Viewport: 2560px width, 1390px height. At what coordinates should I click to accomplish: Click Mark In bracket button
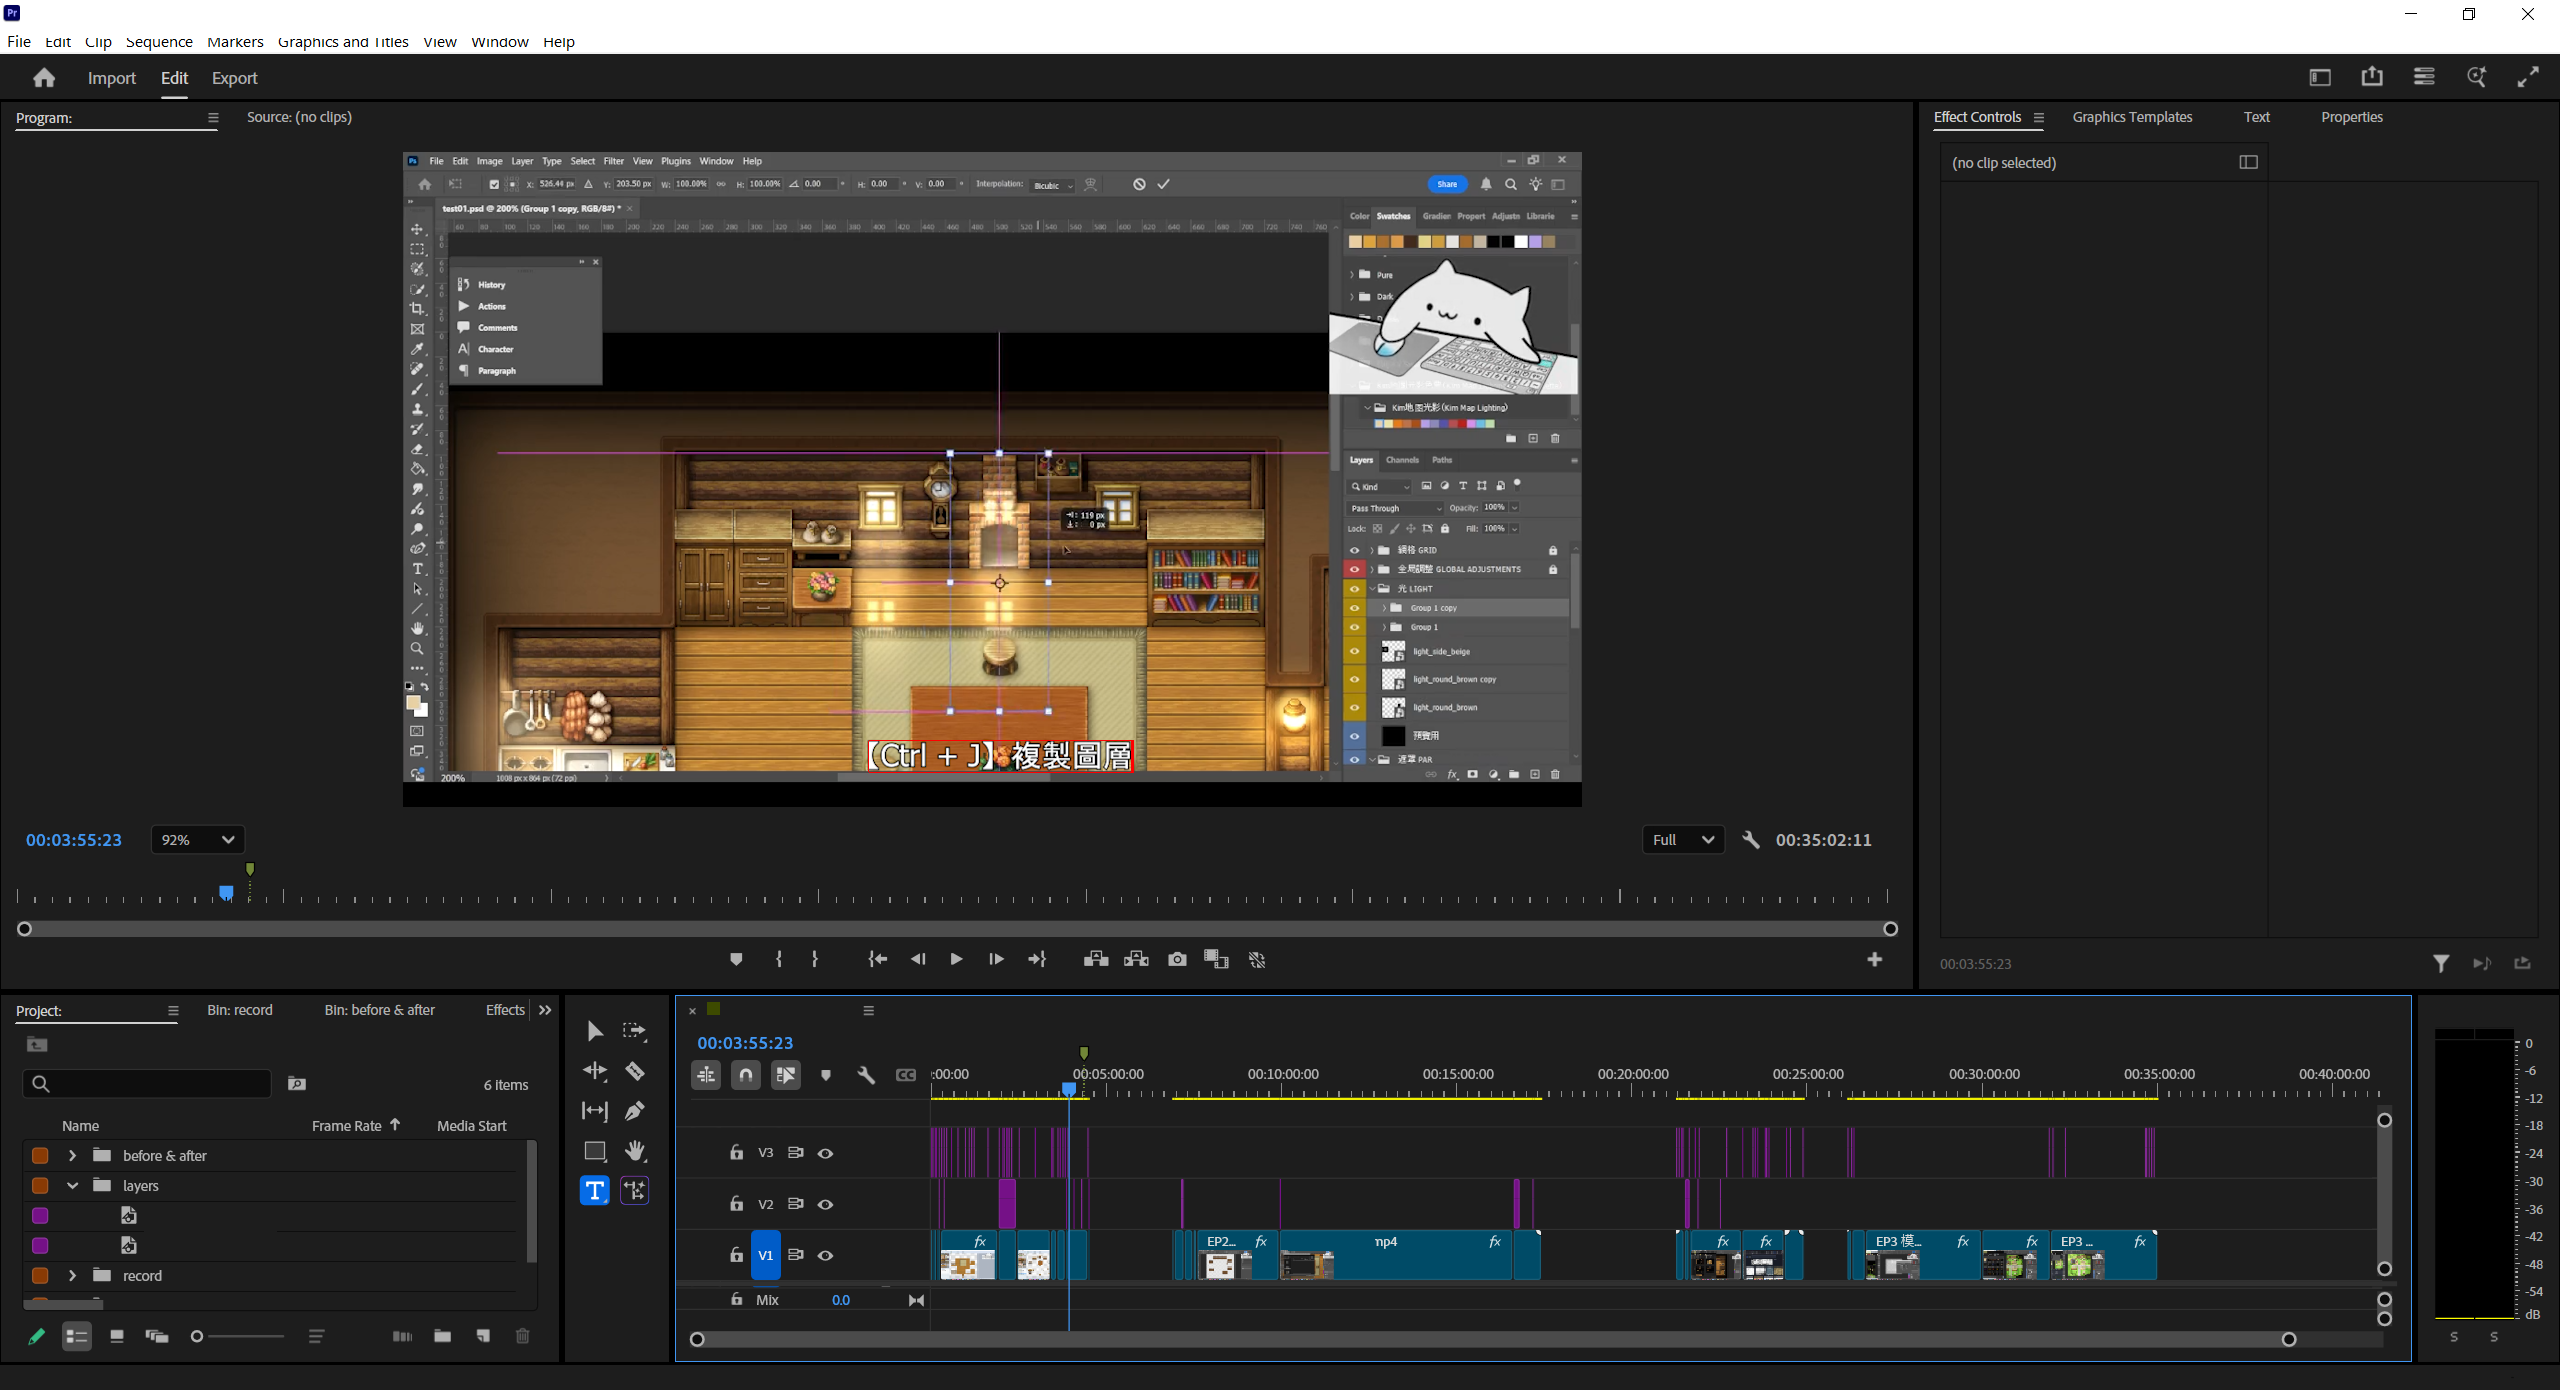[x=779, y=959]
